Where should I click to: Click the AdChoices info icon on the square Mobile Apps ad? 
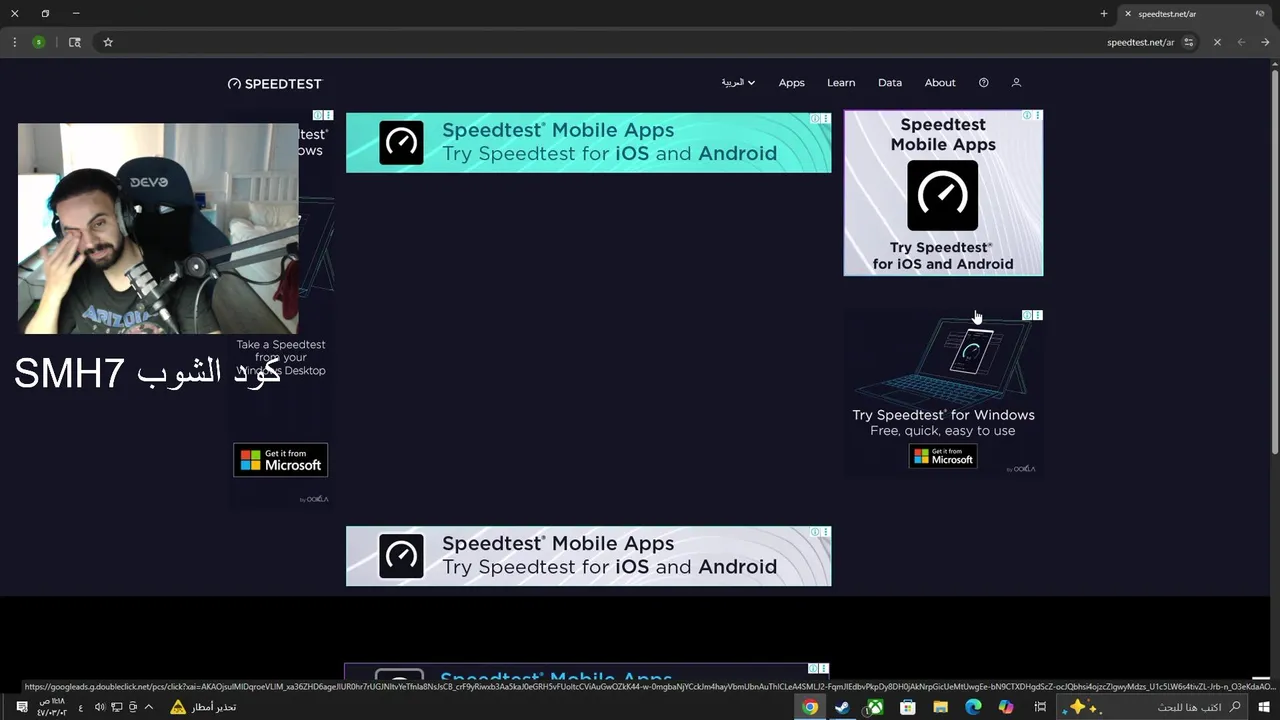pos(1027,116)
